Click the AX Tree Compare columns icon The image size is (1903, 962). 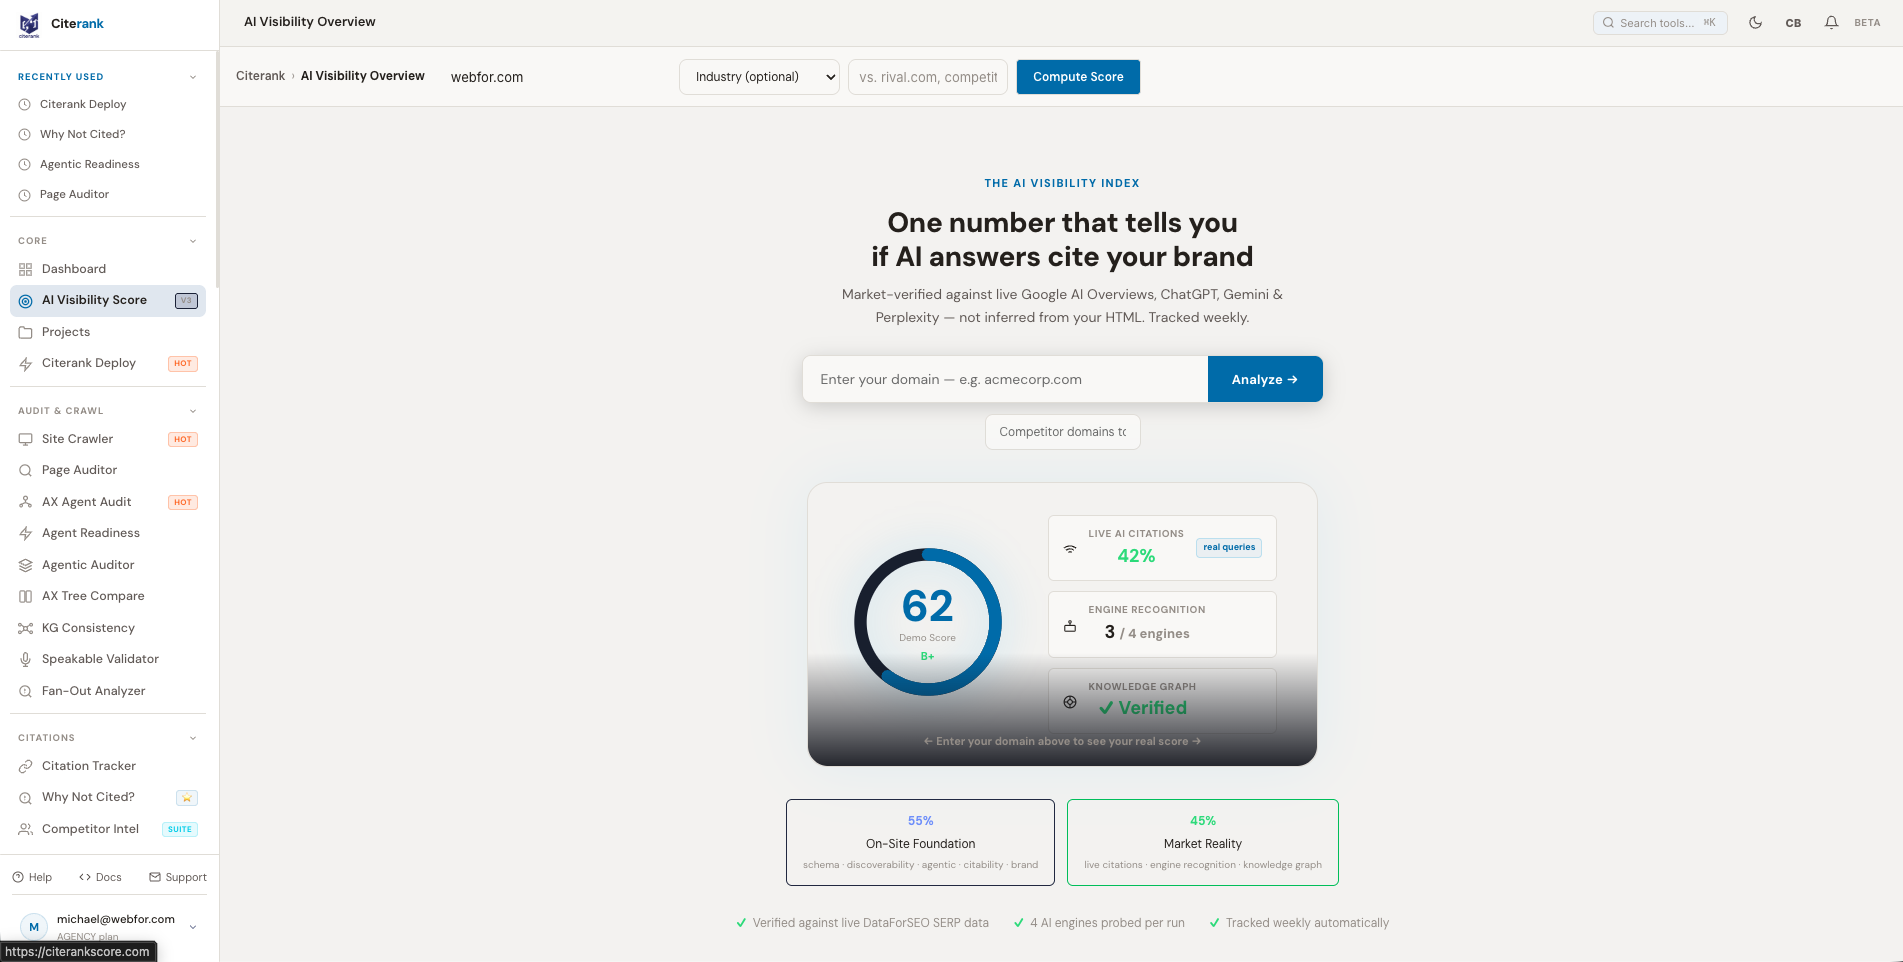26,596
